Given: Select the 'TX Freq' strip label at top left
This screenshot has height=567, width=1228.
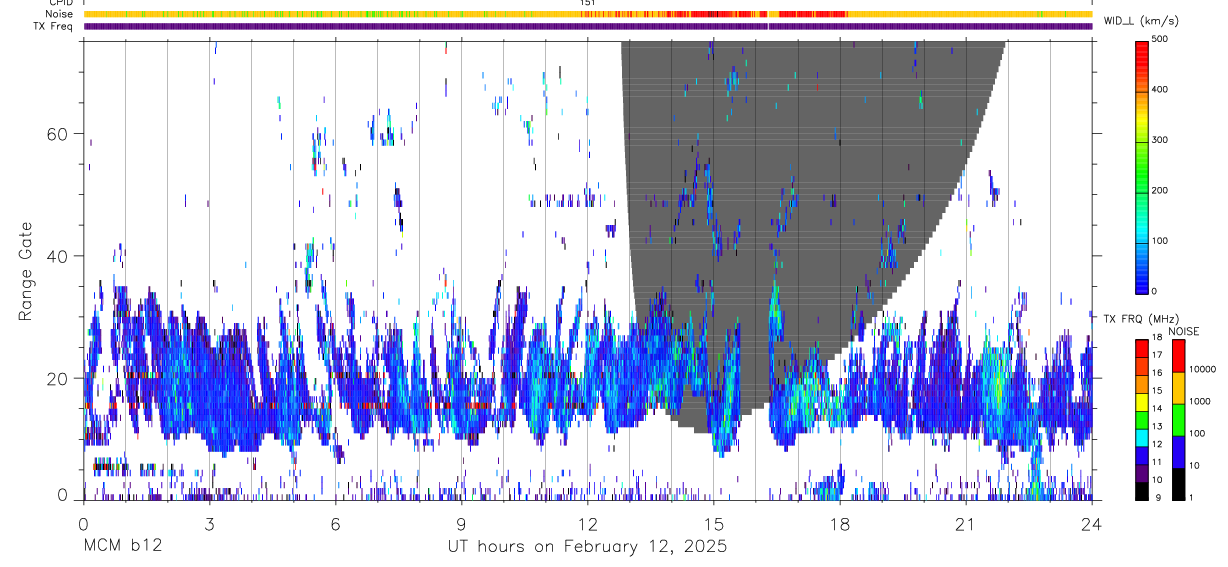Looking at the screenshot, I should coord(55,26).
